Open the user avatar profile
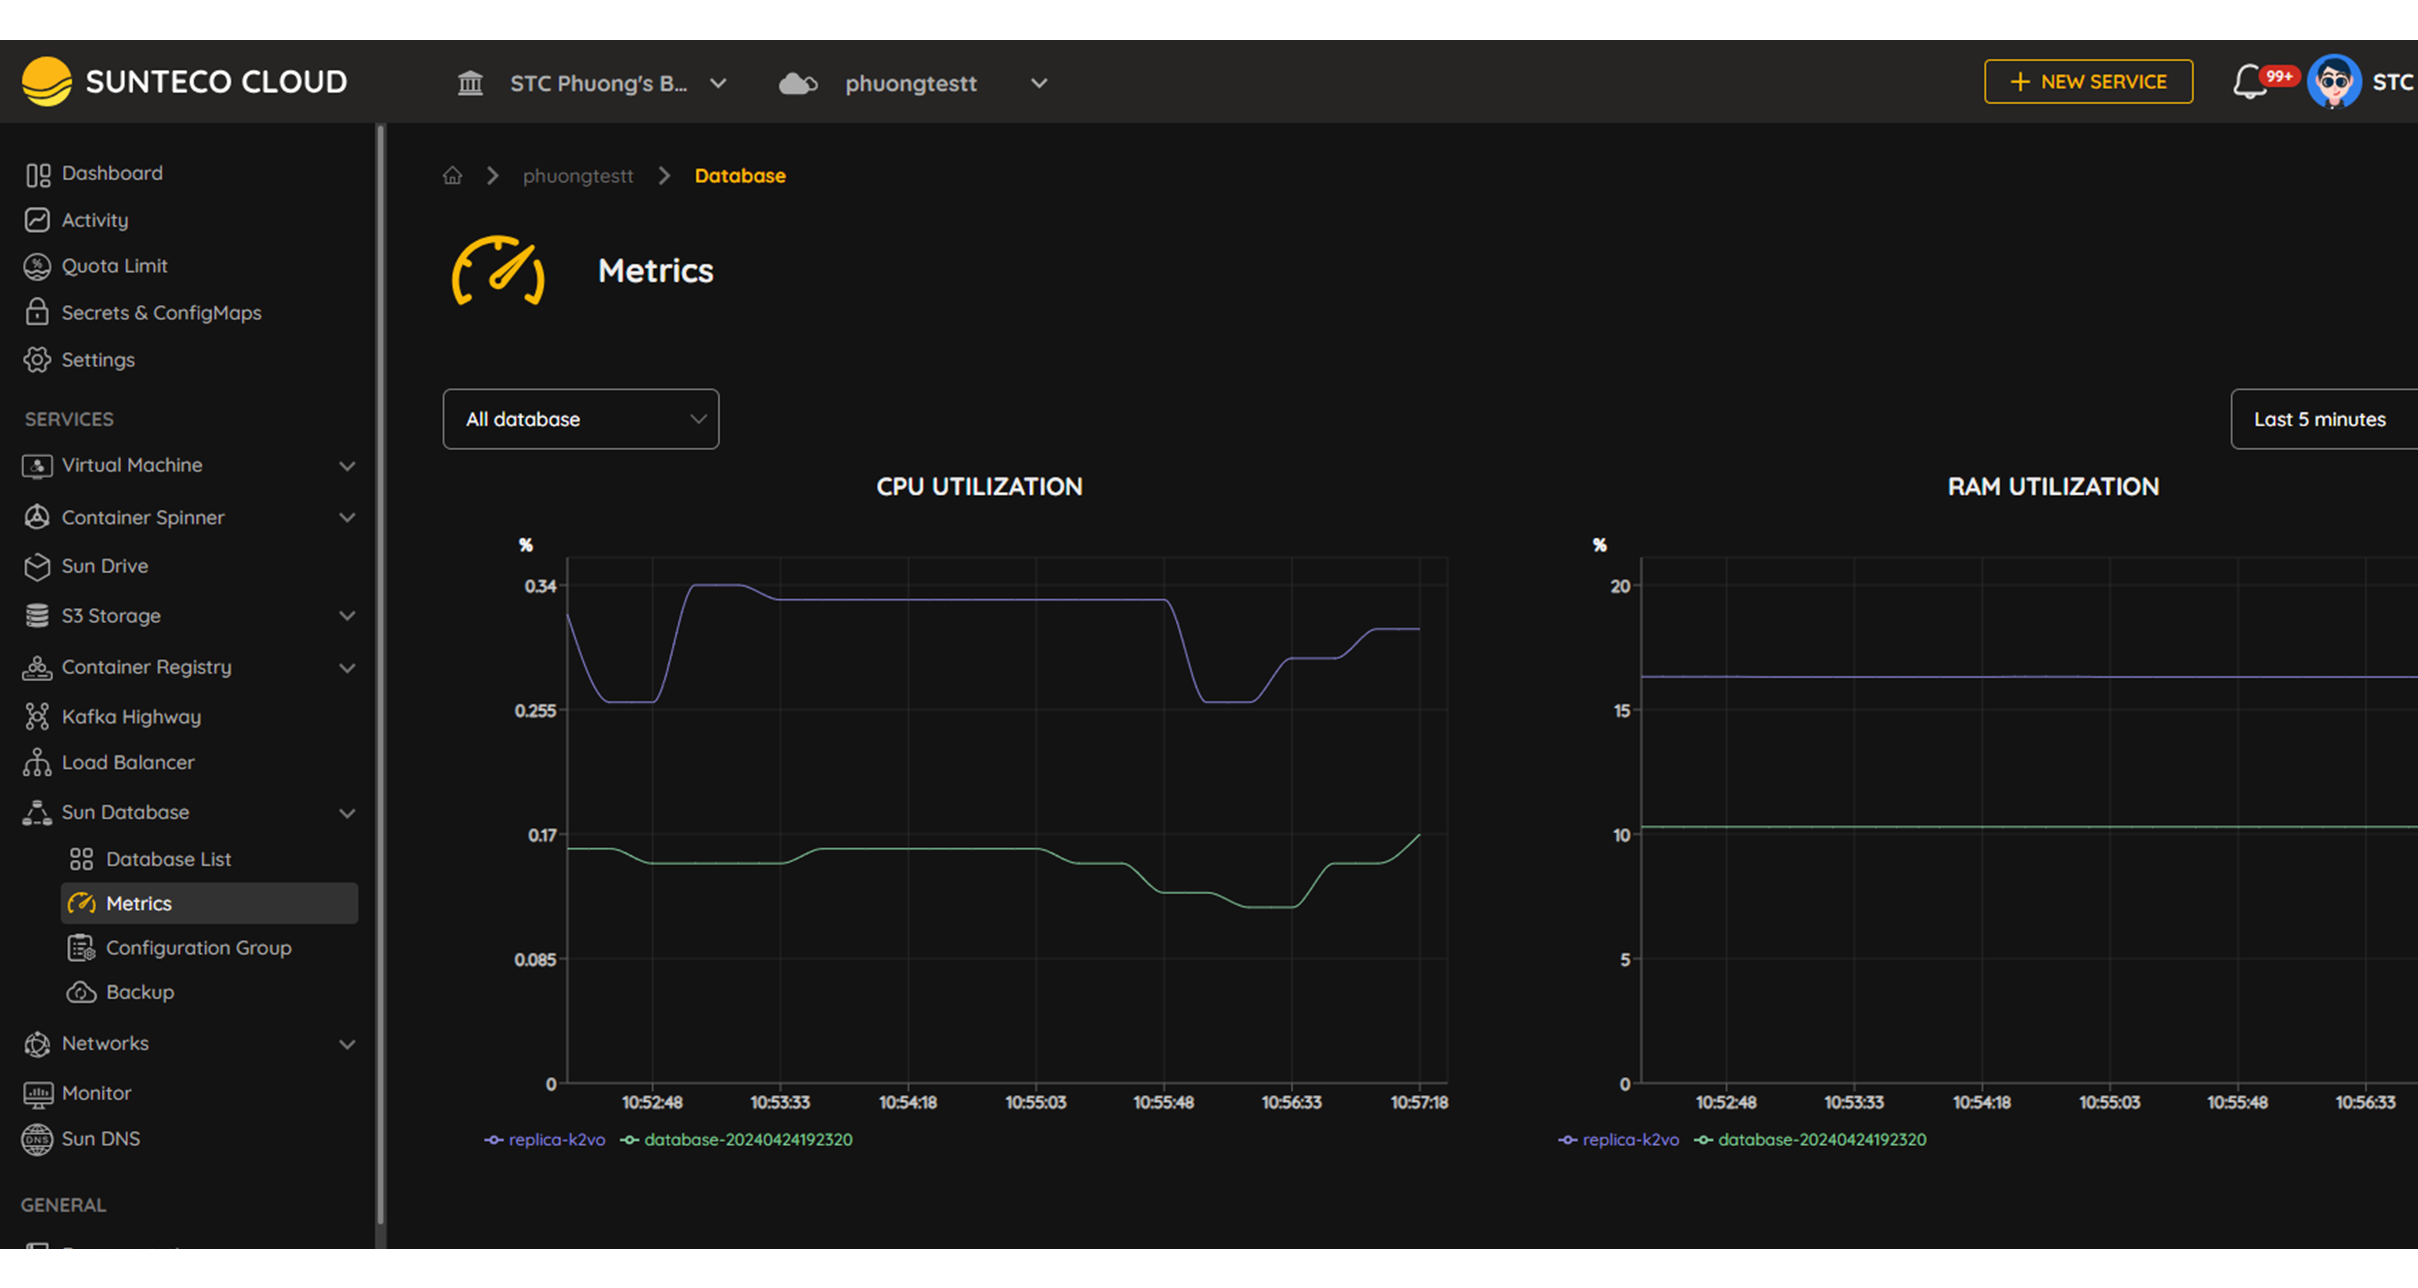Image resolution: width=2418 pixels, height=1288 pixels. (x=2333, y=82)
